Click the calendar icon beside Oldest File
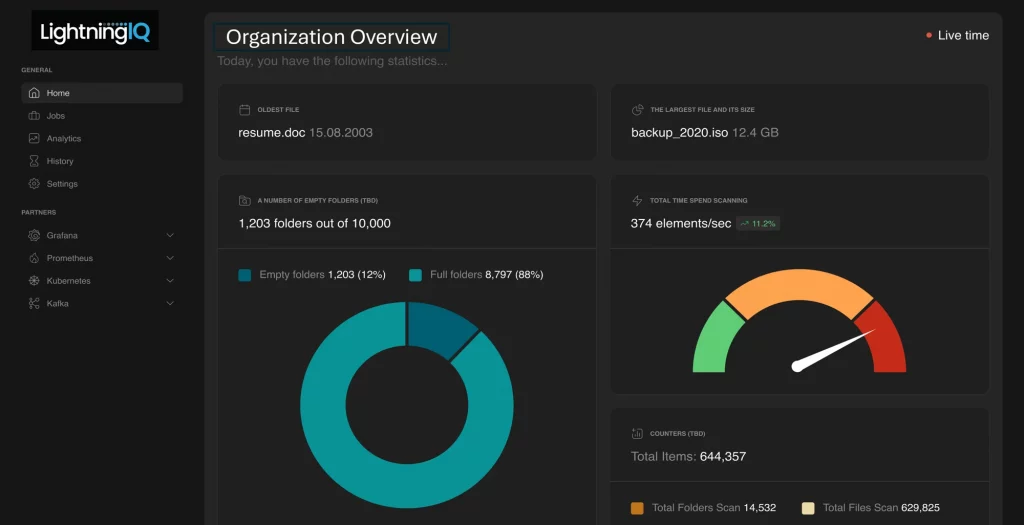Screen dimensions: 1024x525 [244, 110]
